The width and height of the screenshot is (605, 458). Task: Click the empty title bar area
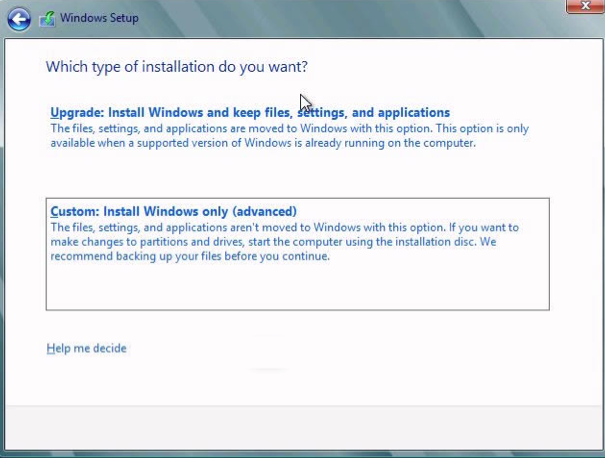pos(350,18)
